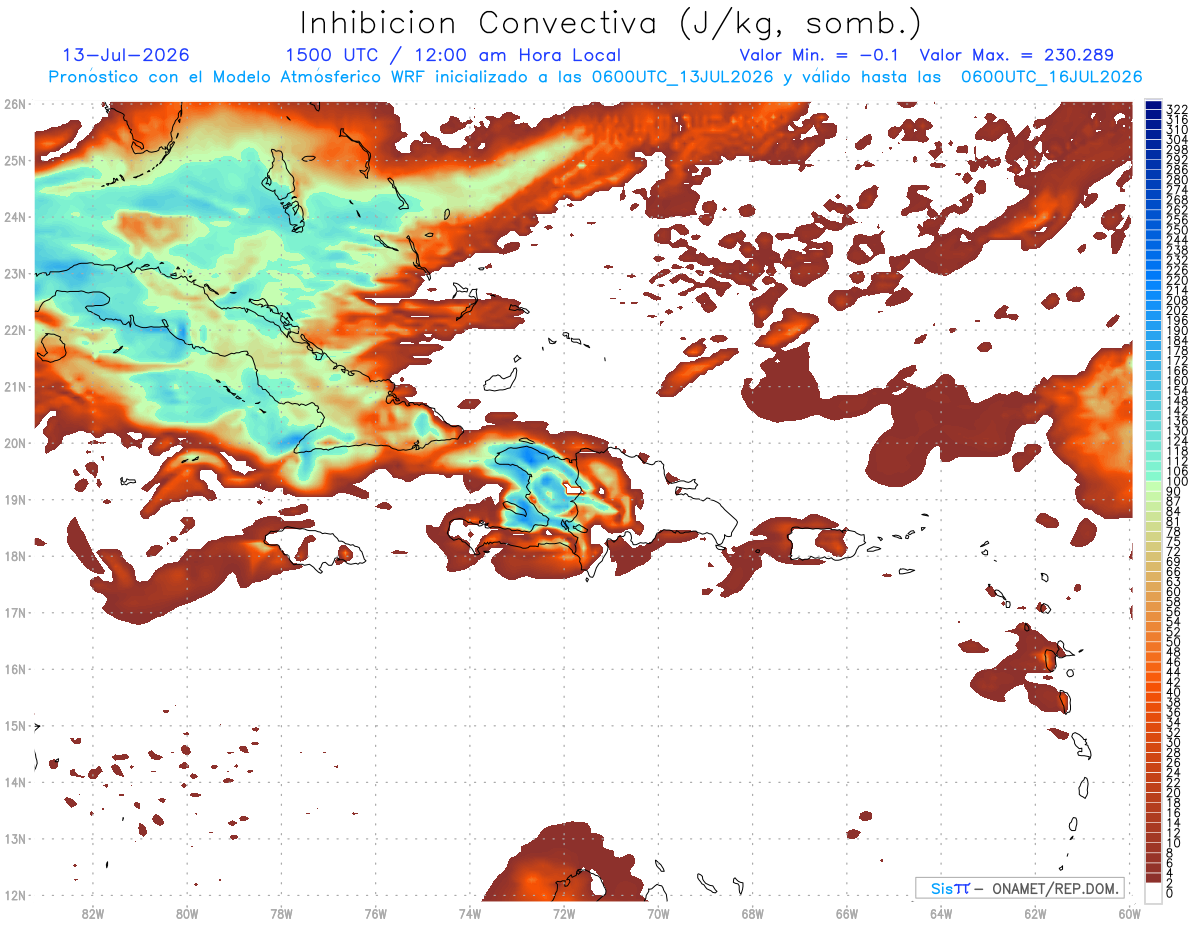1200x927 pixels.
Task: Click the 26N latitude label
Action: (x=15, y=104)
